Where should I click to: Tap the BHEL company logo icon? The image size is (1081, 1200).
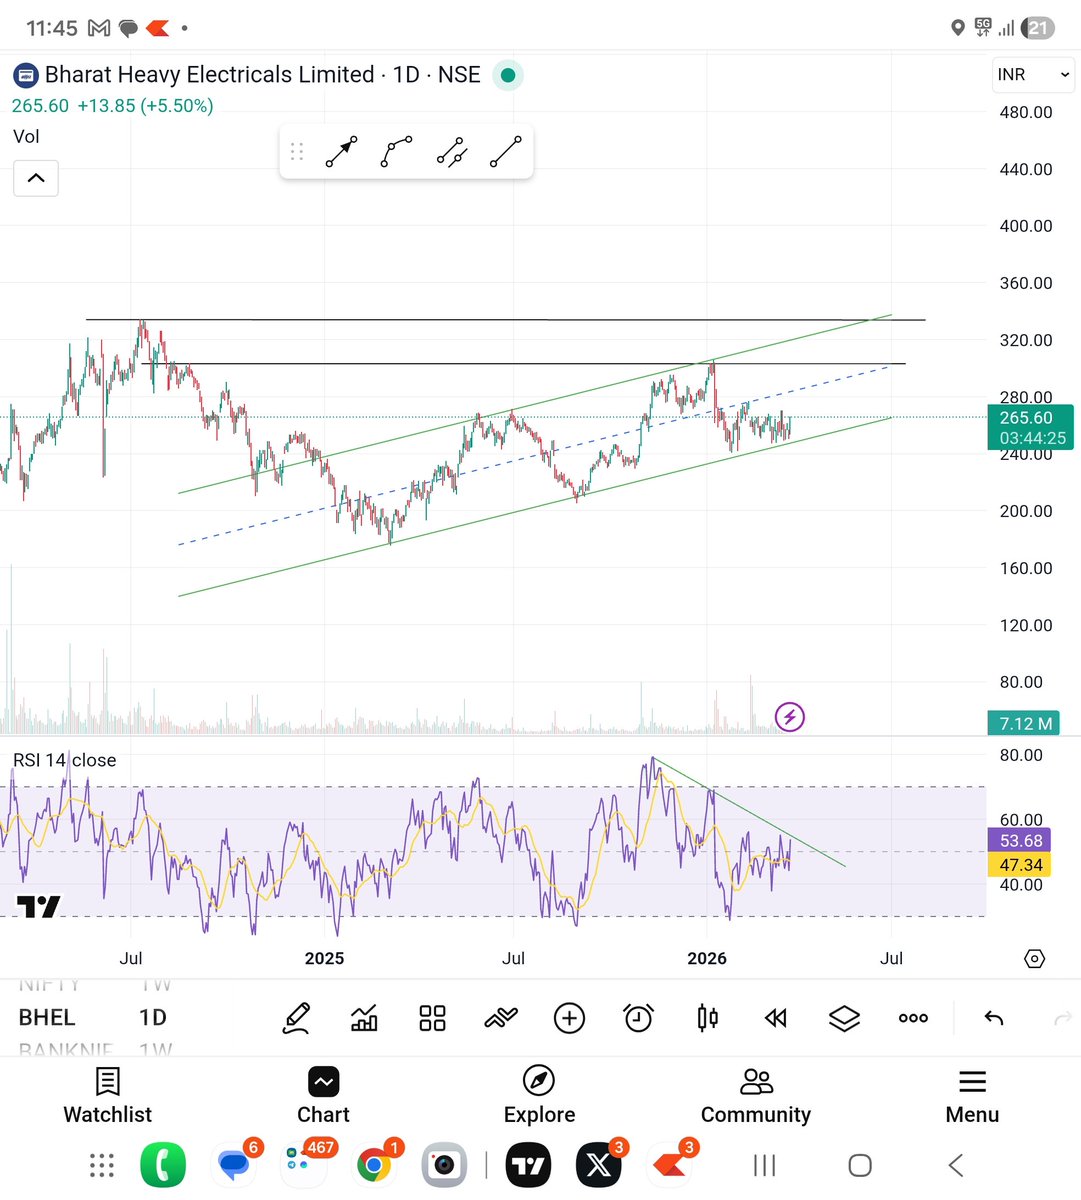[25, 75]
